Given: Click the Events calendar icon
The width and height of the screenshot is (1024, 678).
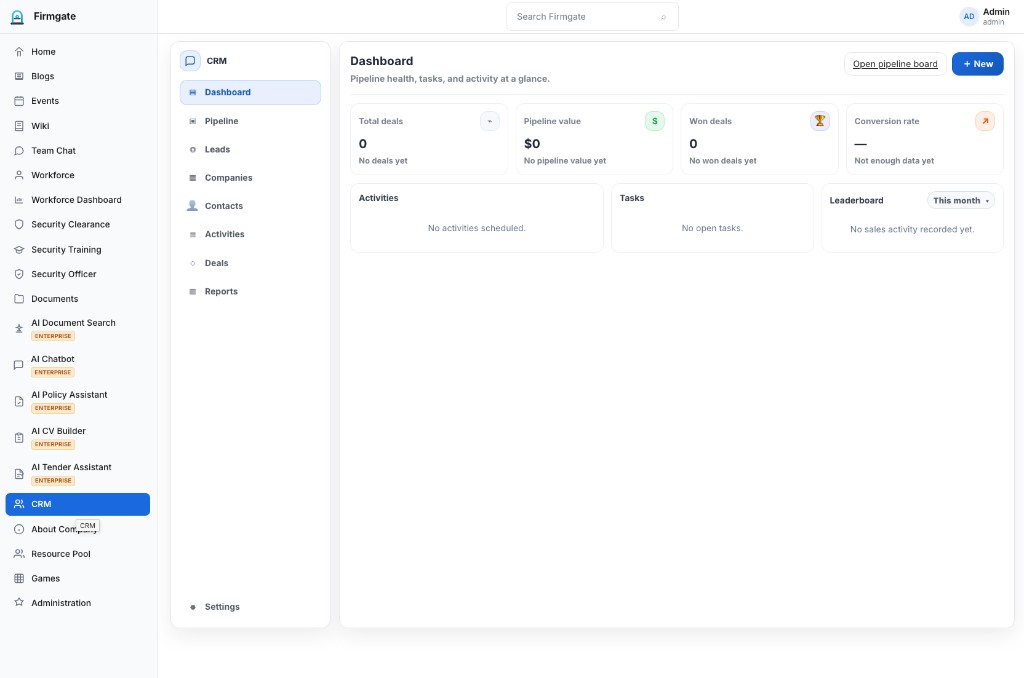Looking at the screenshot, I should coord(19,101).
